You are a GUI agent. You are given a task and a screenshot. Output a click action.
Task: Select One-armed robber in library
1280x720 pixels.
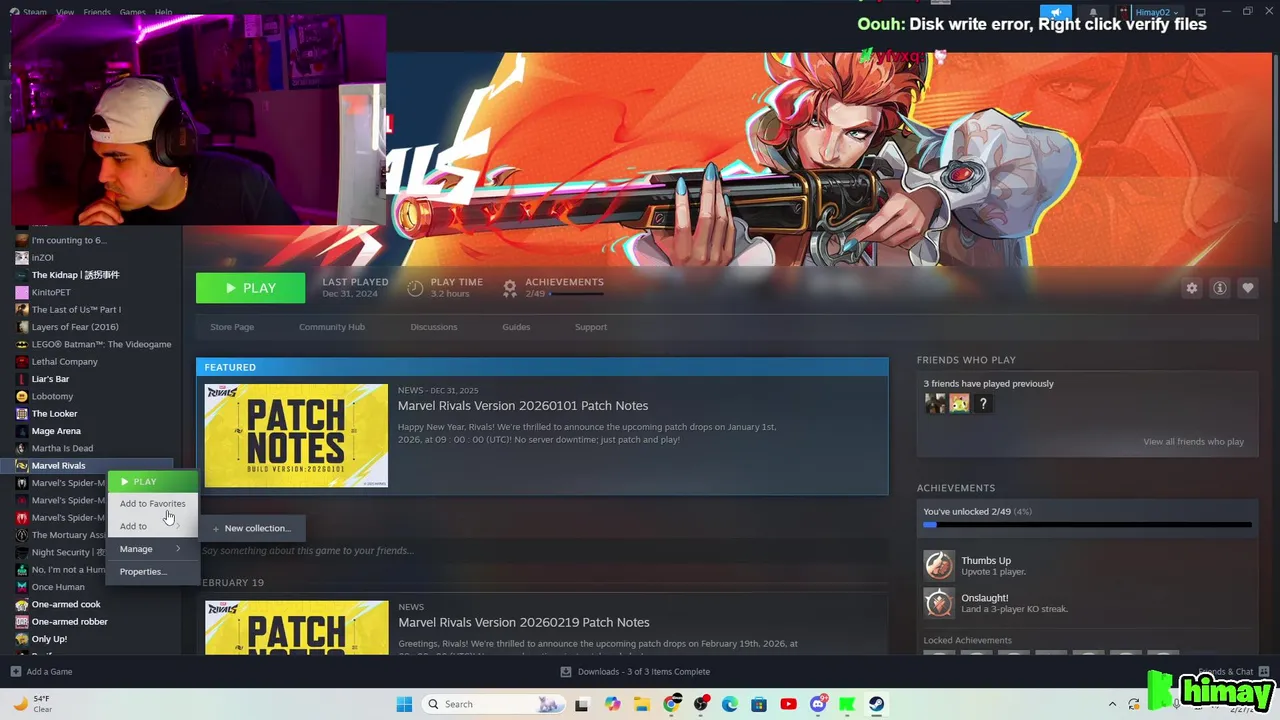[x=70, y=622]
